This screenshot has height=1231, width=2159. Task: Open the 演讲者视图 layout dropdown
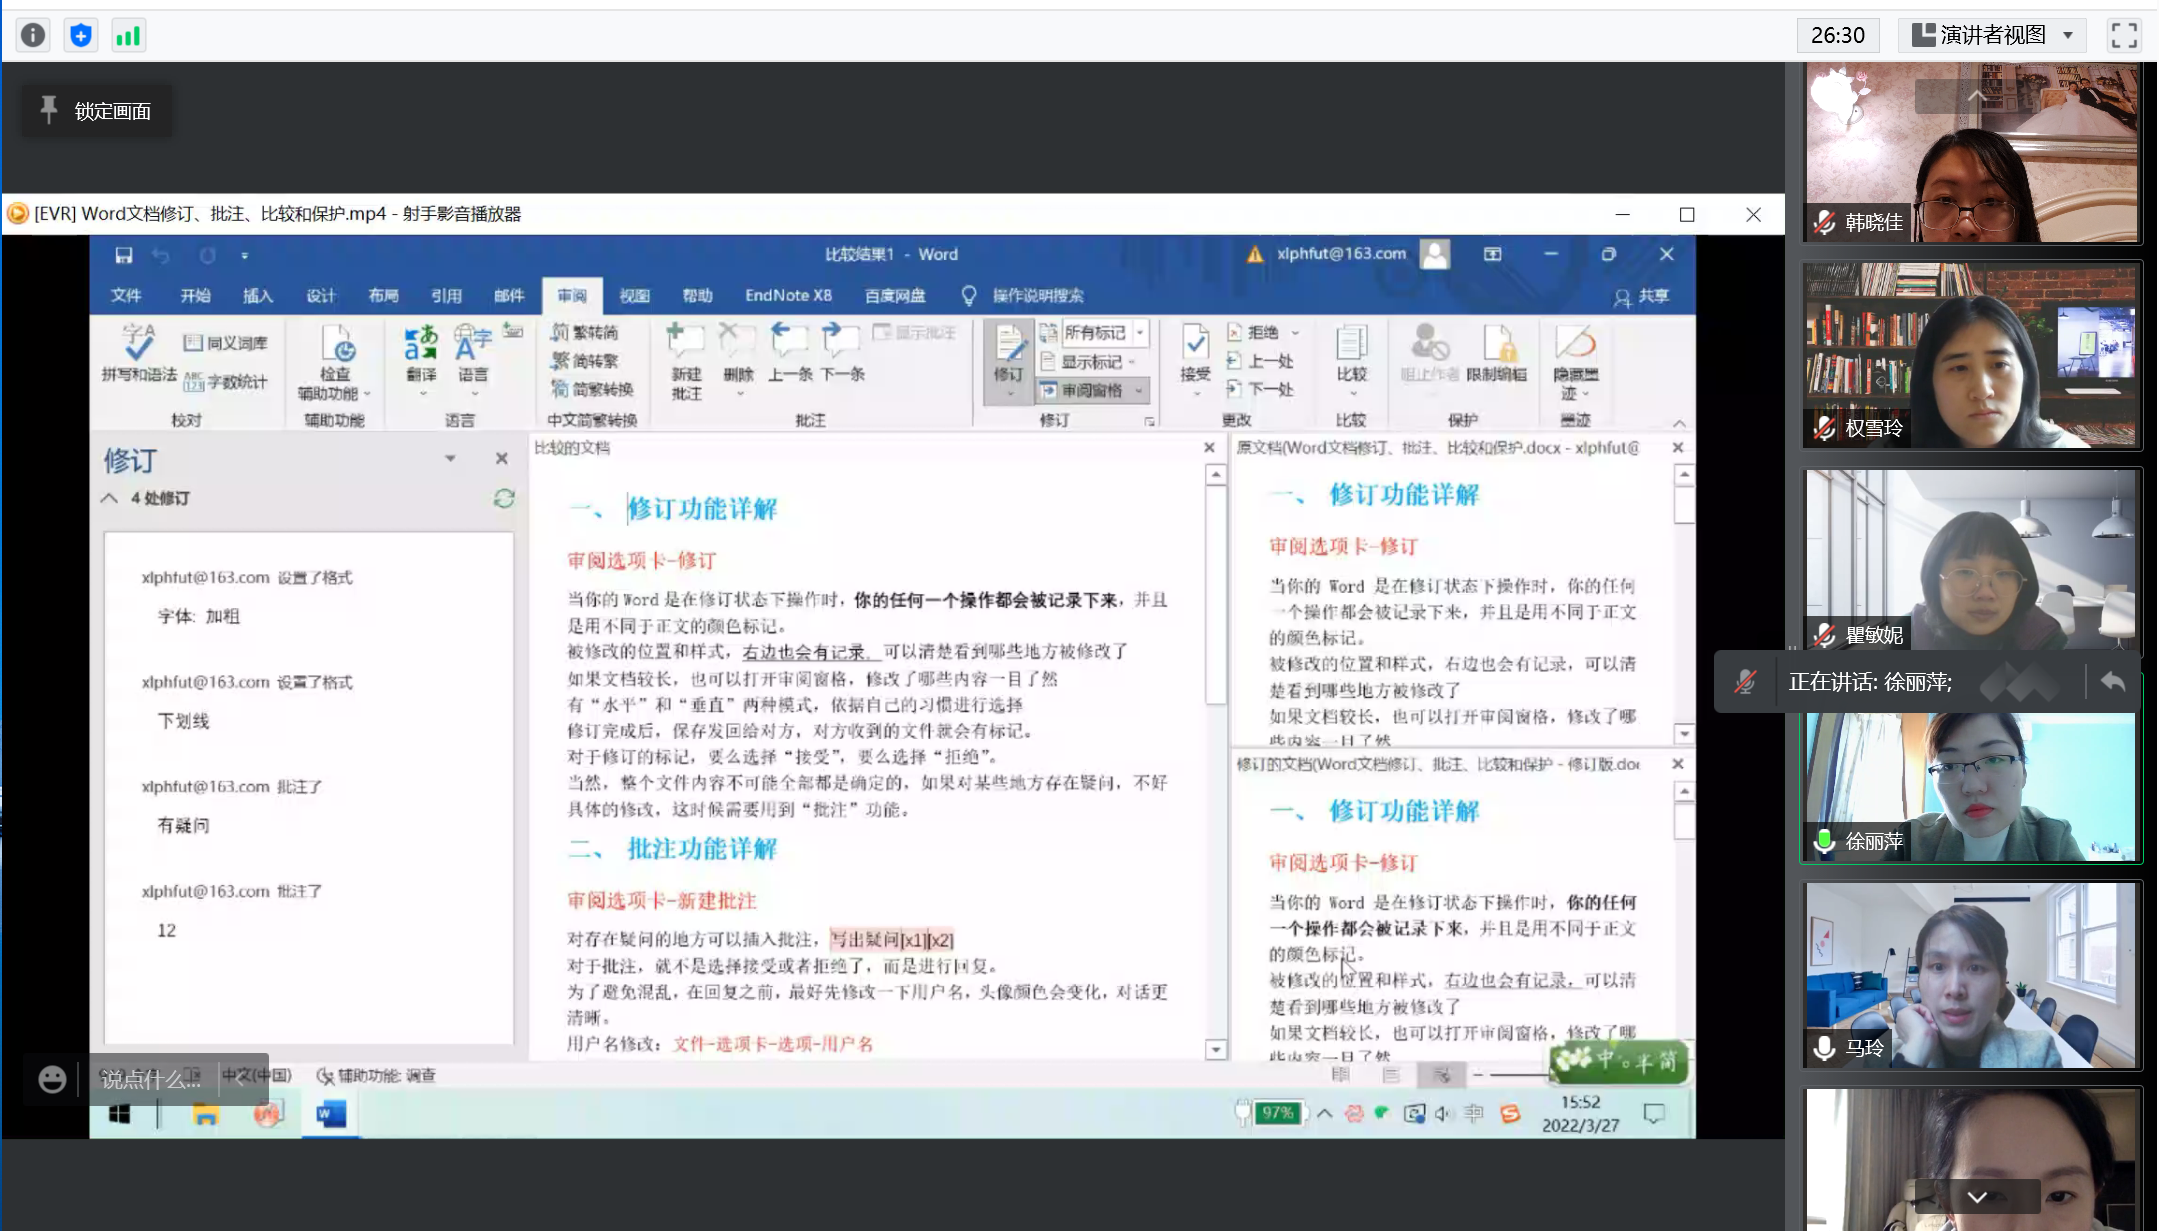coord(1994,36)
